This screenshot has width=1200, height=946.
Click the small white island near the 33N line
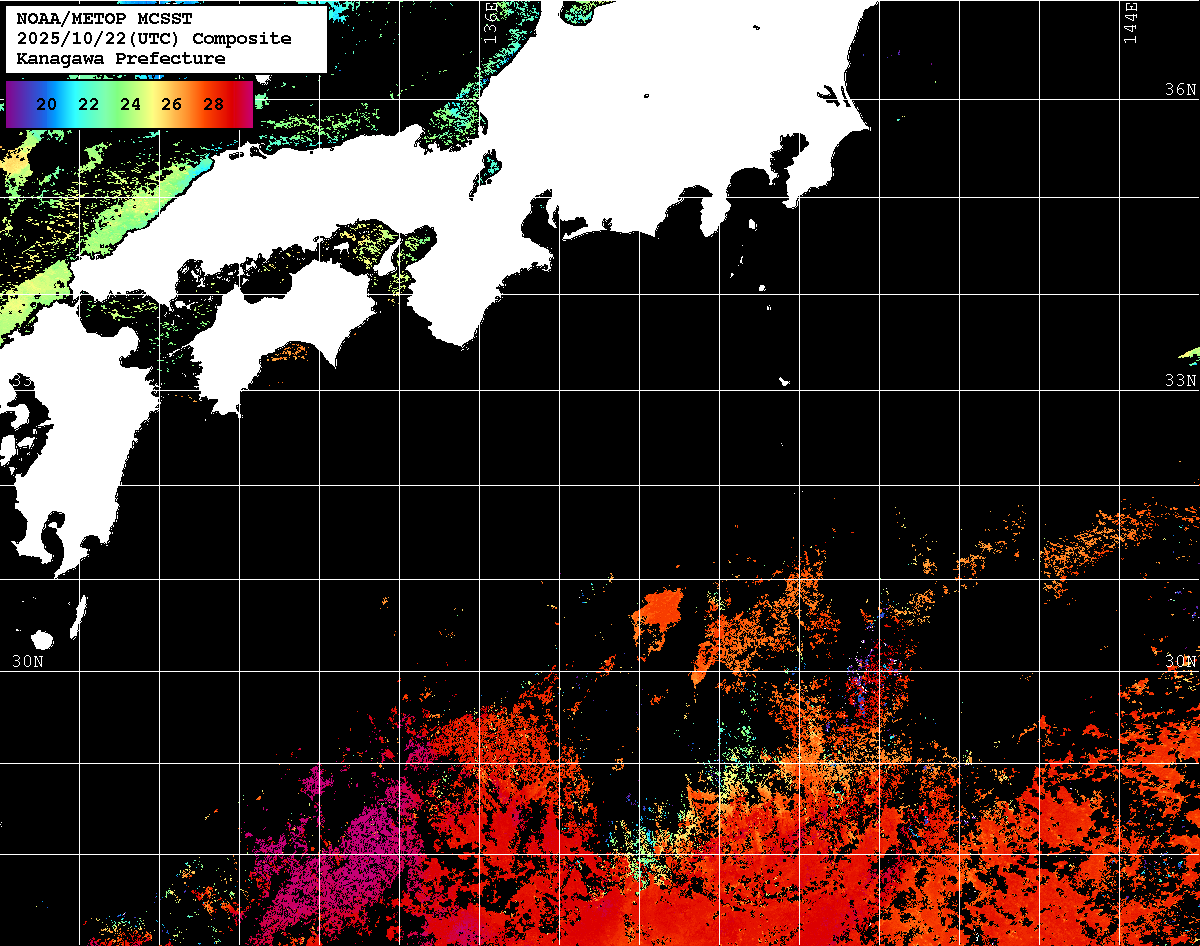click(x=786, y=381)
